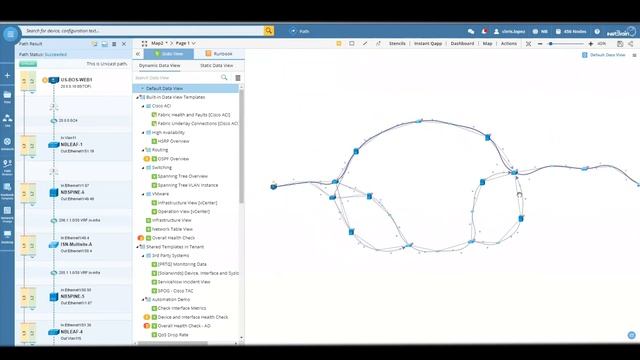Switch to the Runbook tab
640x360 pixels.
point(219,54)
